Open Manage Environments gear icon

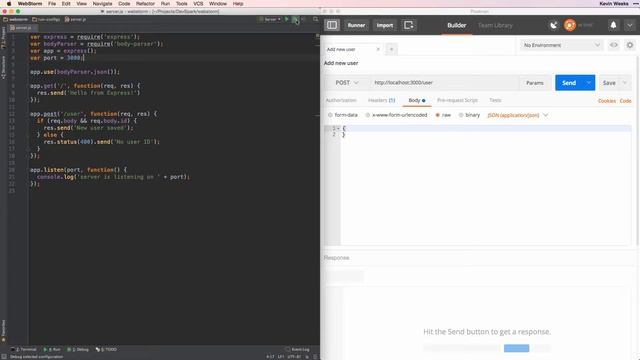pos(630,45)
